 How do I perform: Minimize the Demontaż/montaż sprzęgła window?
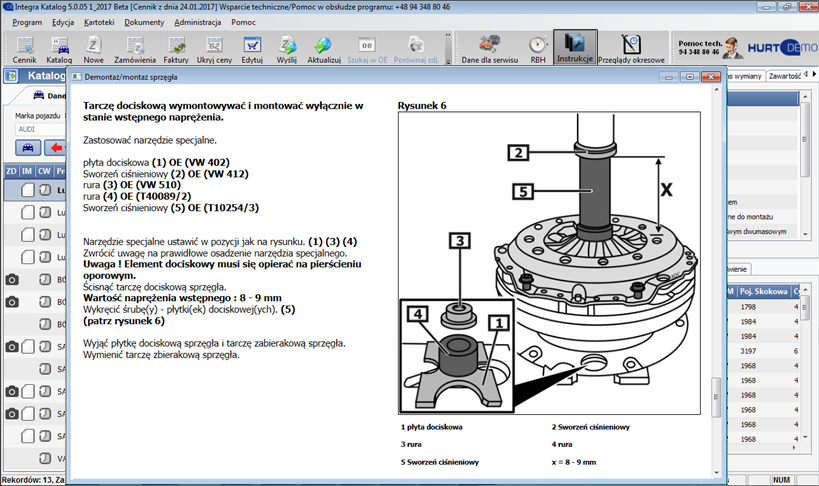(x=668, y=77)
